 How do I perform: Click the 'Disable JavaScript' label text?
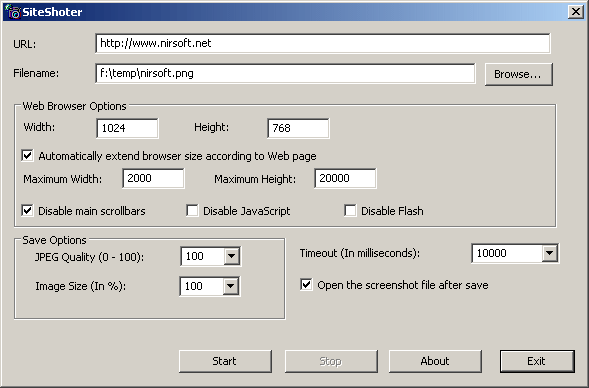[246, 211]
